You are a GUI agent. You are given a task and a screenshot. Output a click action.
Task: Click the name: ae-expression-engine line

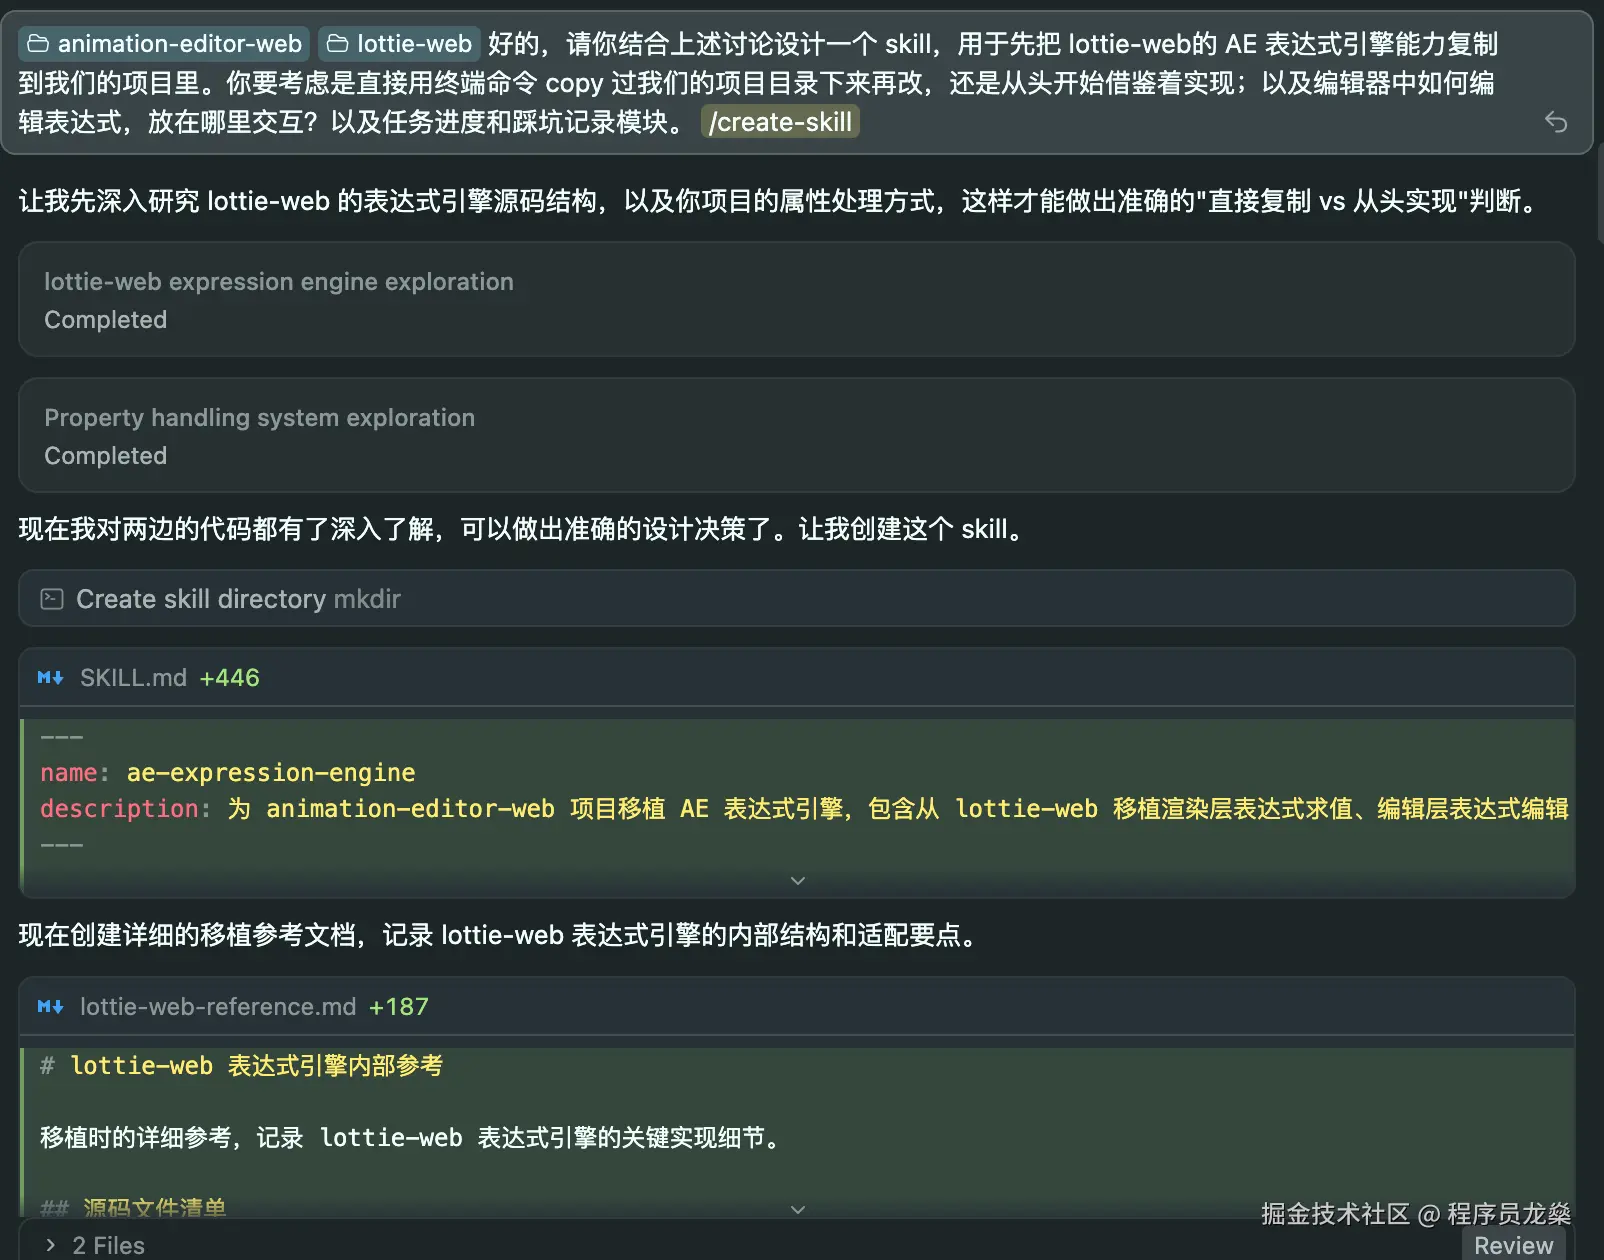pos(227,773)
